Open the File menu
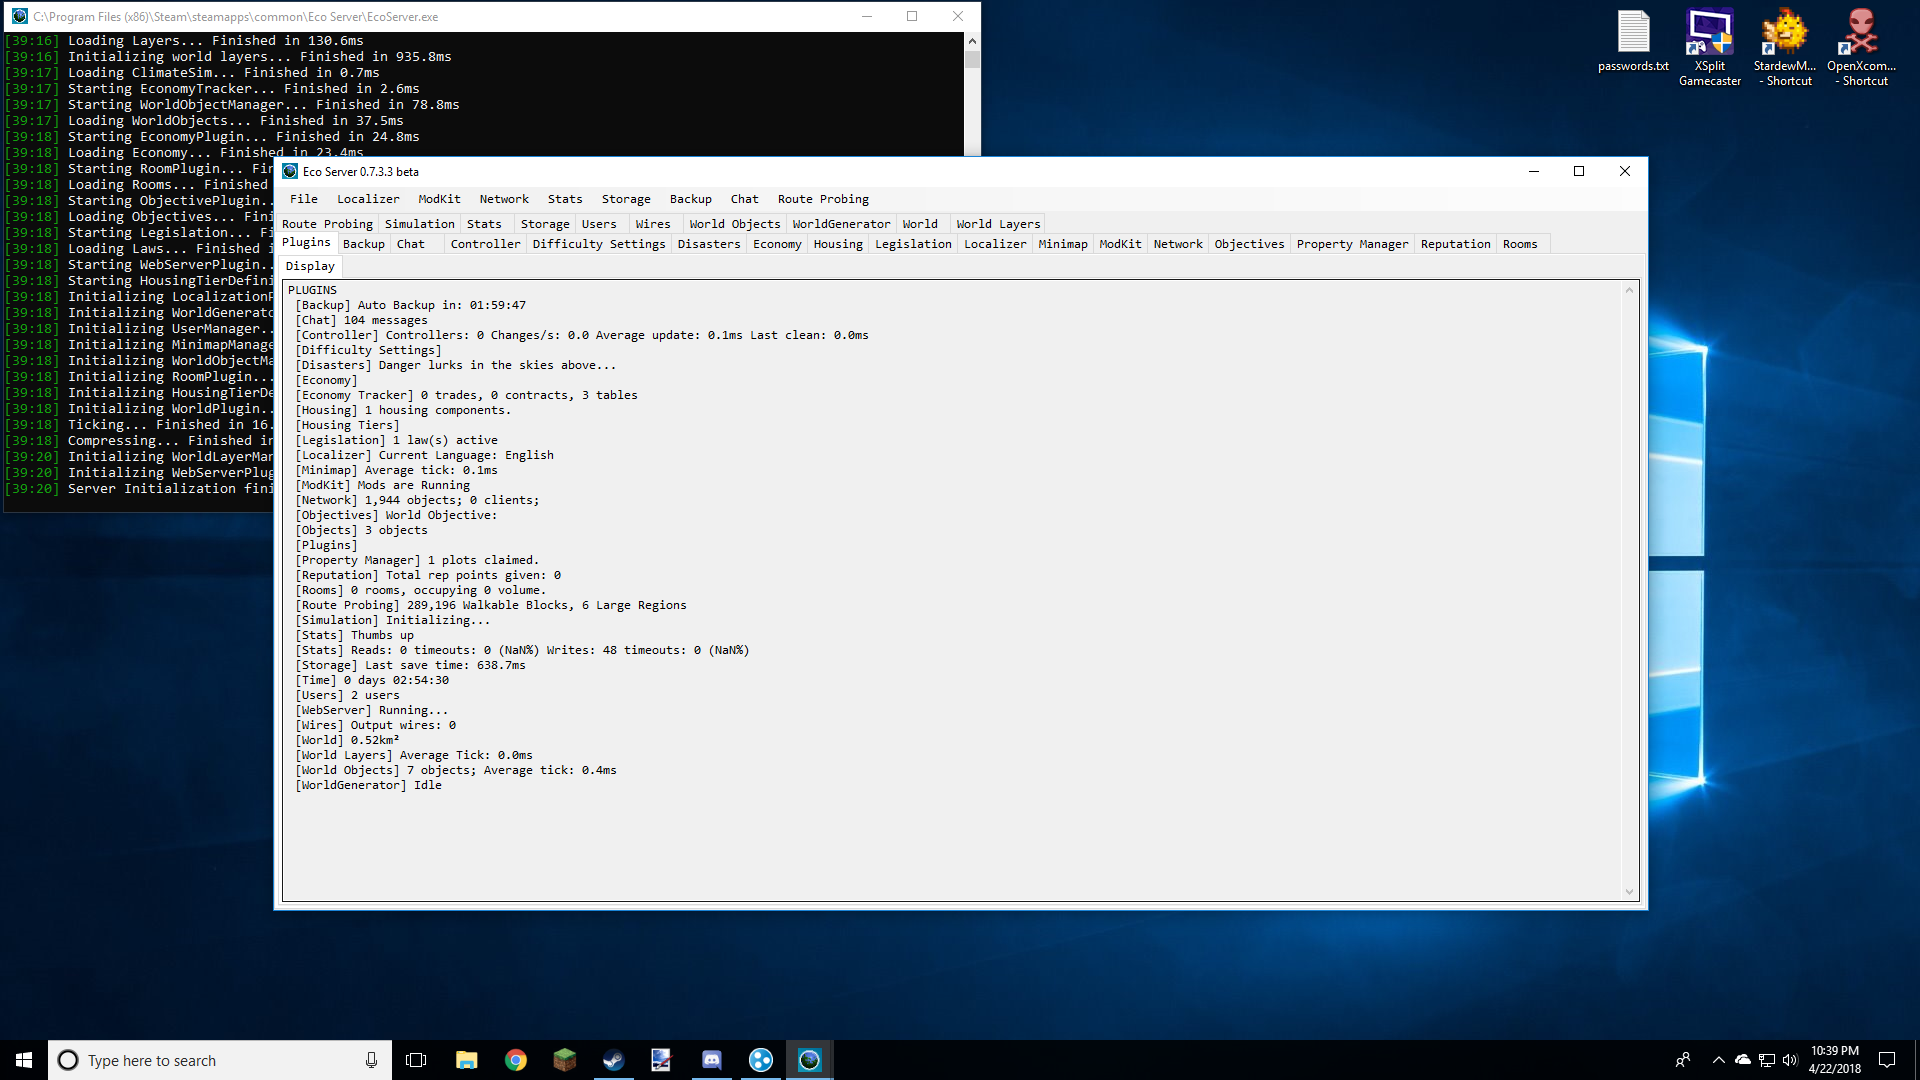1920x1080 pixels. point(303,199)
